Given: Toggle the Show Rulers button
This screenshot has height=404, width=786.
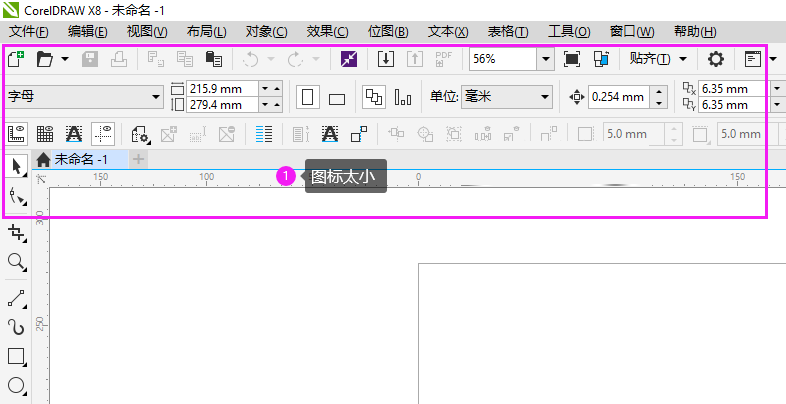Looking at the screenshot, I should 17,134.
